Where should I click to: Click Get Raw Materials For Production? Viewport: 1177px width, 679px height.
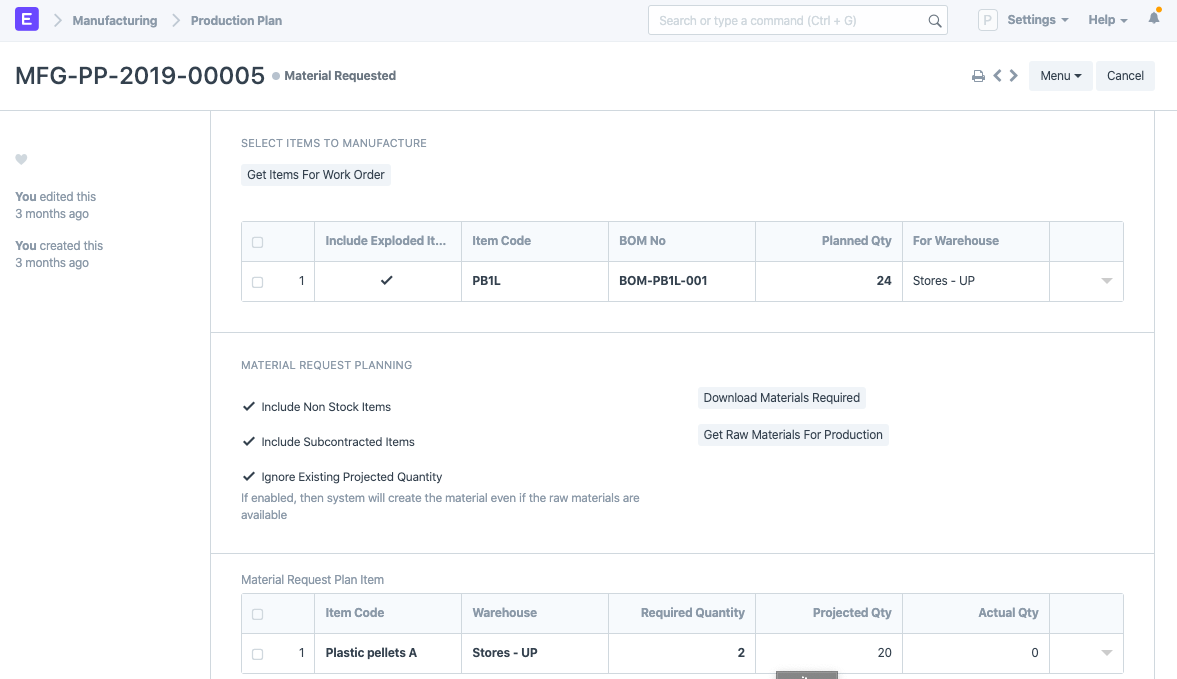pyautogui.click(x=793, y=434)
